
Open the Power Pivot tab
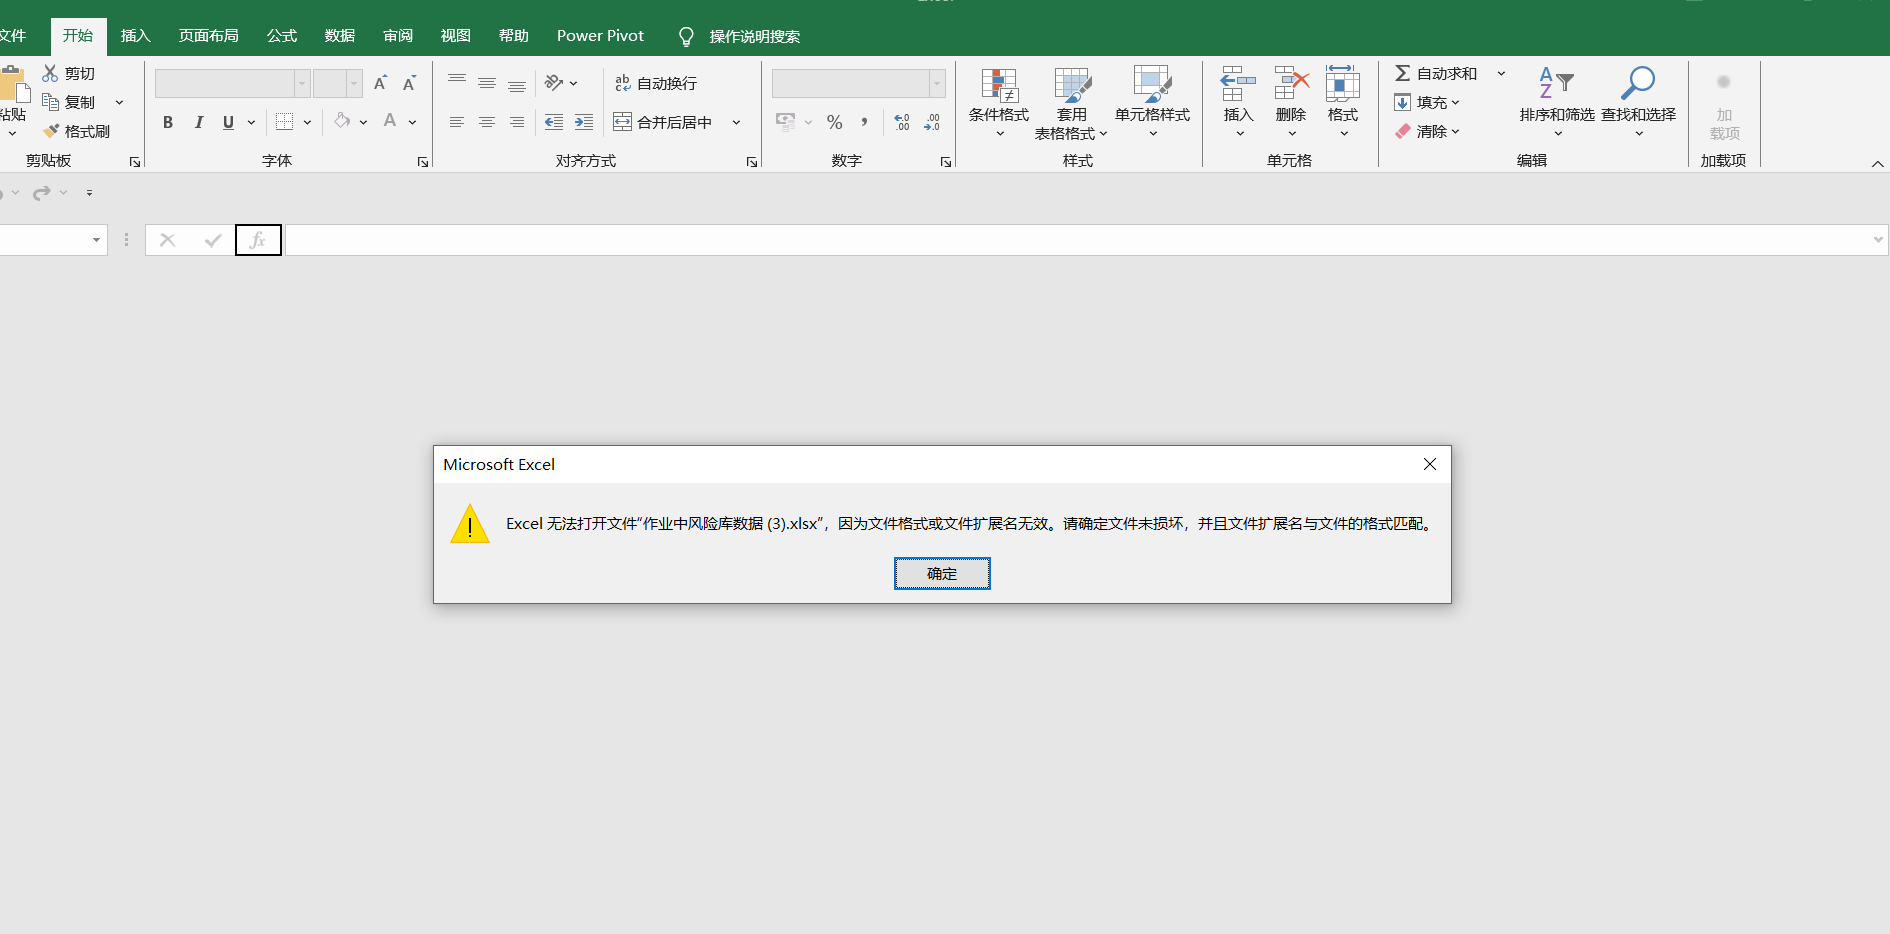pyautogui.click(x=600, y=36)
